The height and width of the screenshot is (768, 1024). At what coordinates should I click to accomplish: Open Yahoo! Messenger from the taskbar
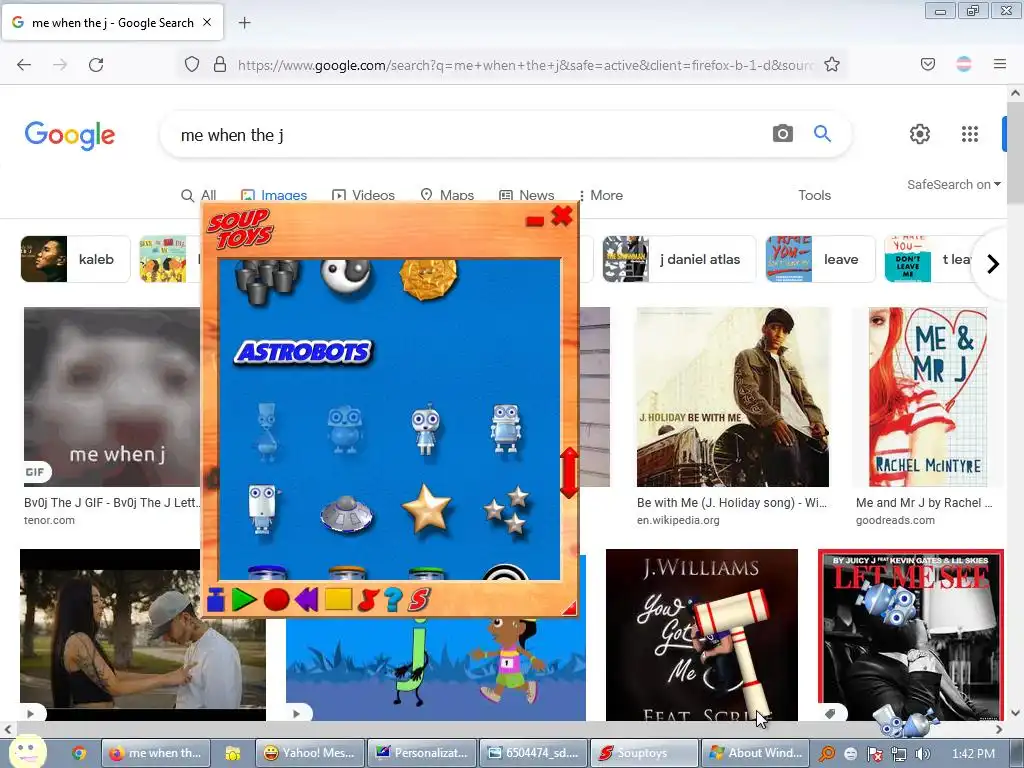click(310, 753)
